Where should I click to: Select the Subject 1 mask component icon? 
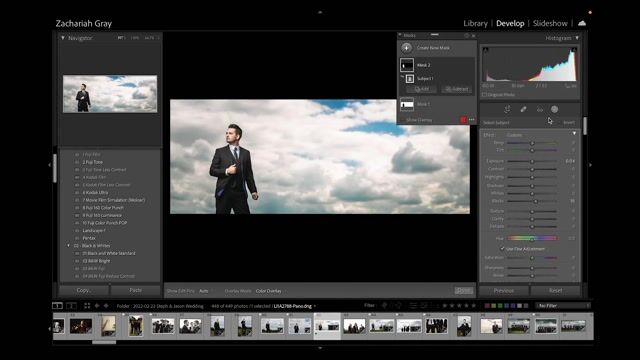click(x=410, y=78)
